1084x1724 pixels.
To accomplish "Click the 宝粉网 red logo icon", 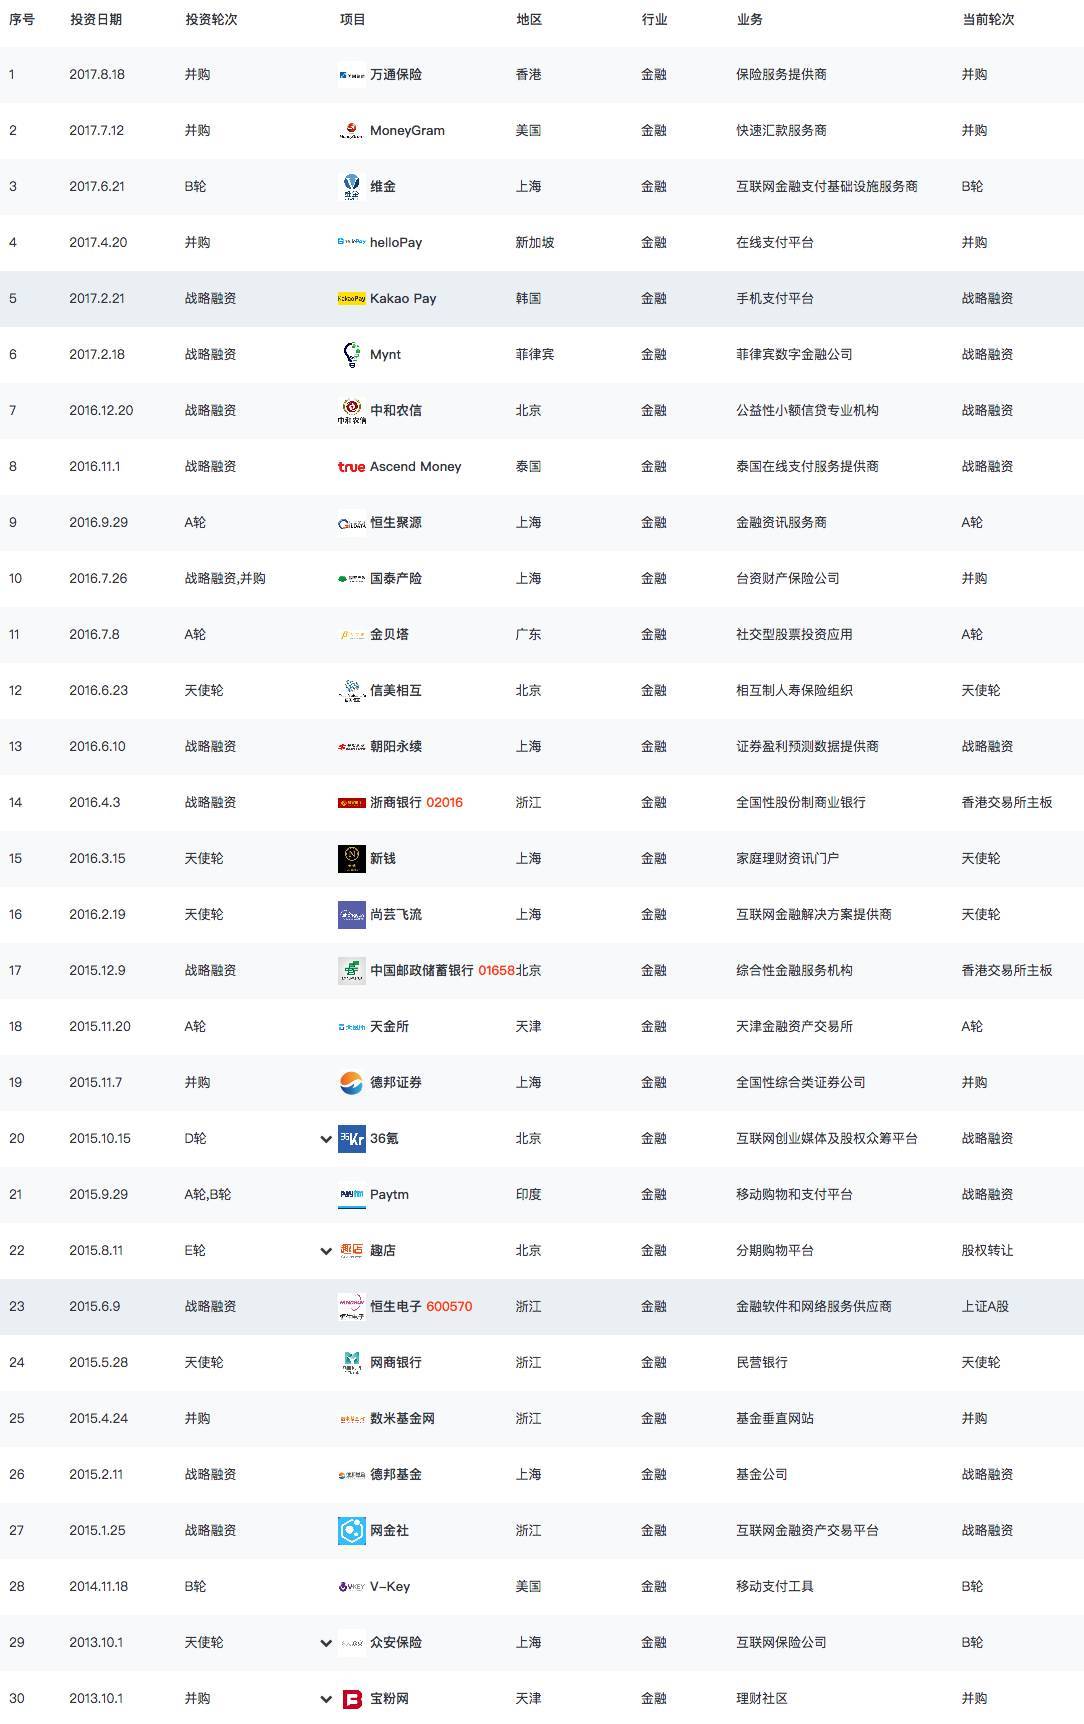I will point(351,1699).
